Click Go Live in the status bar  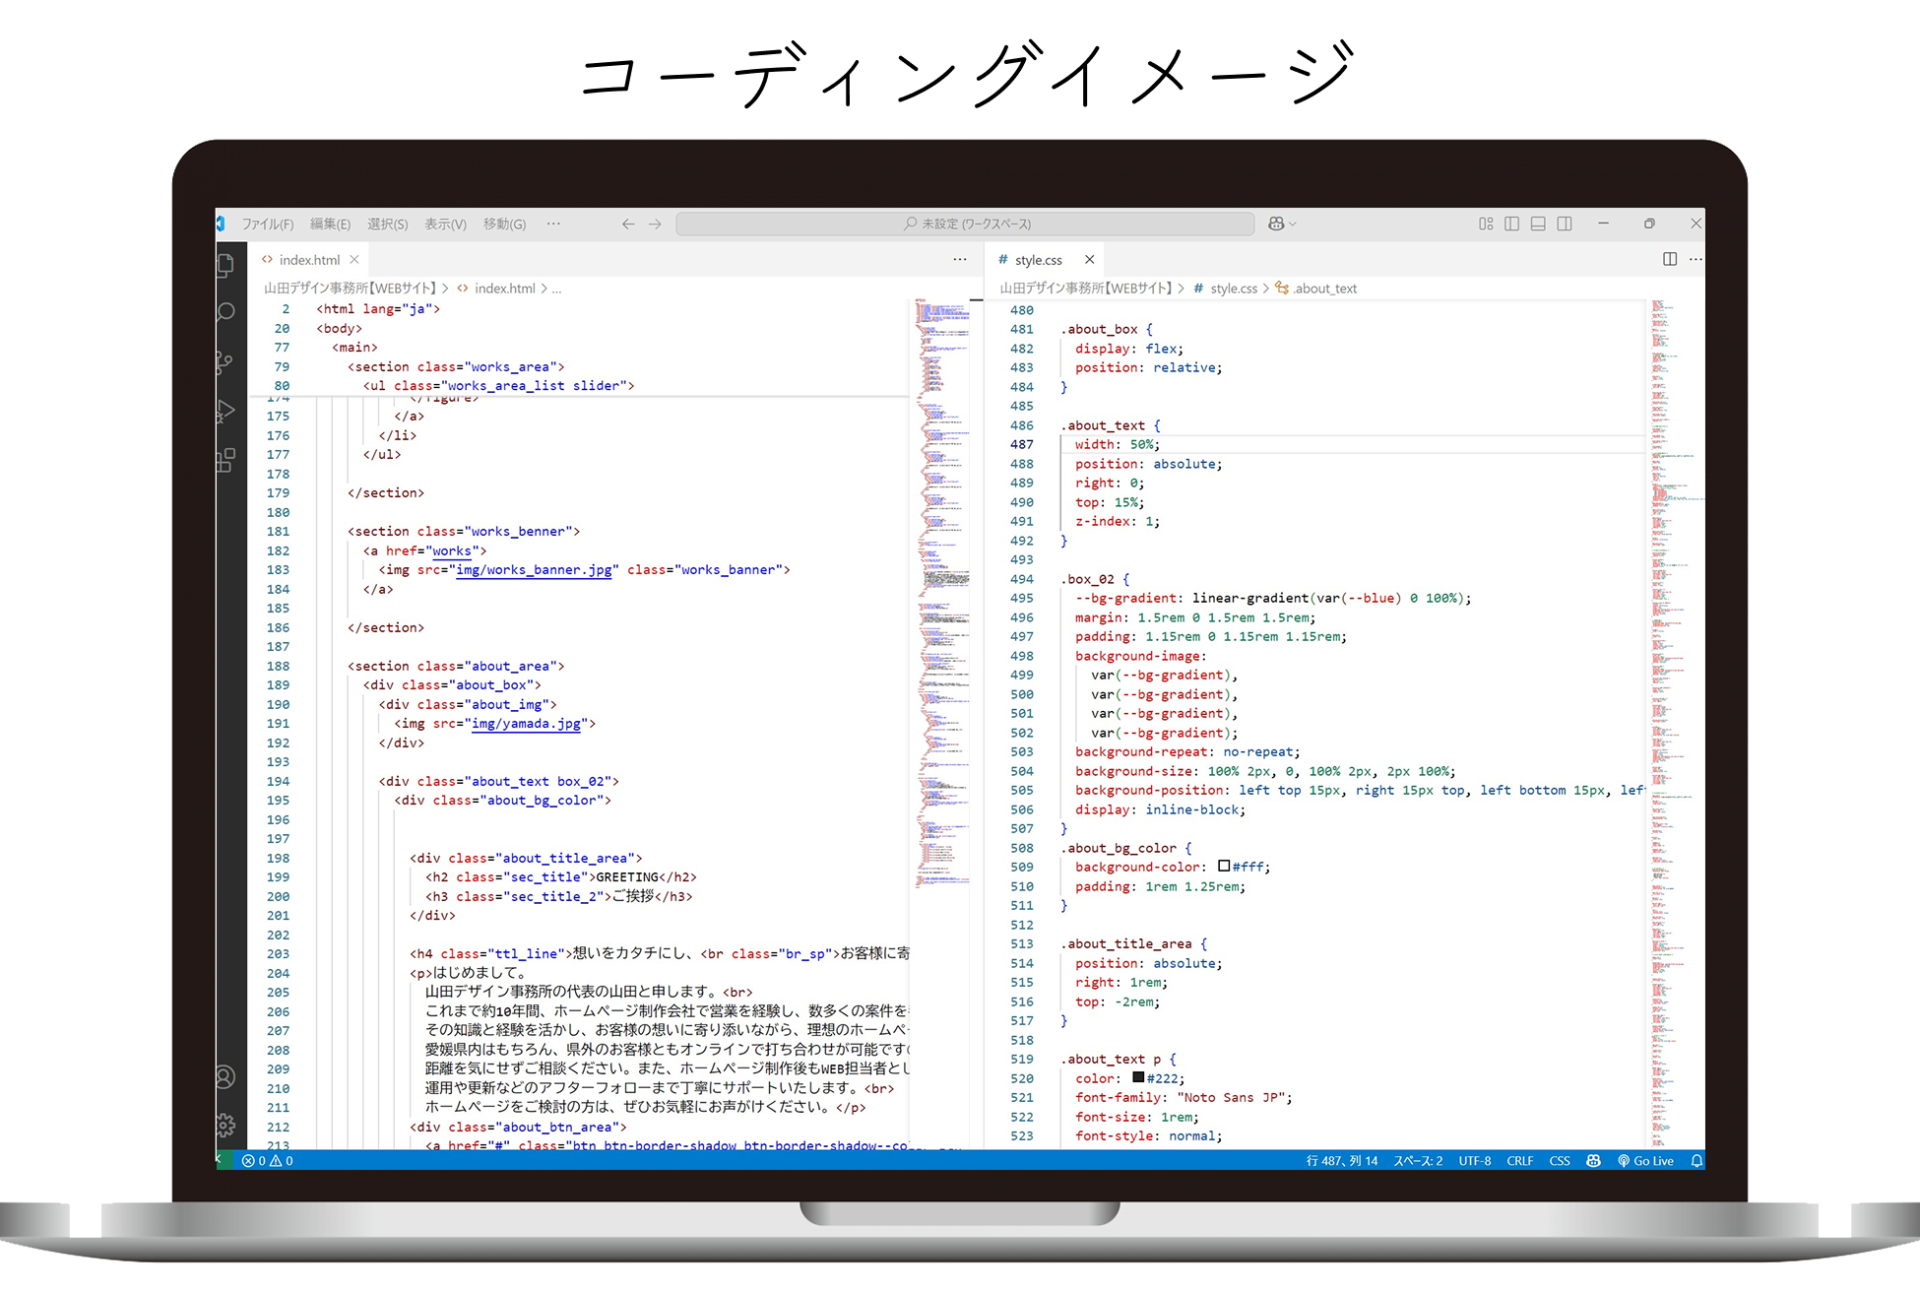pyautogui.click(x=1646, y=1161)
